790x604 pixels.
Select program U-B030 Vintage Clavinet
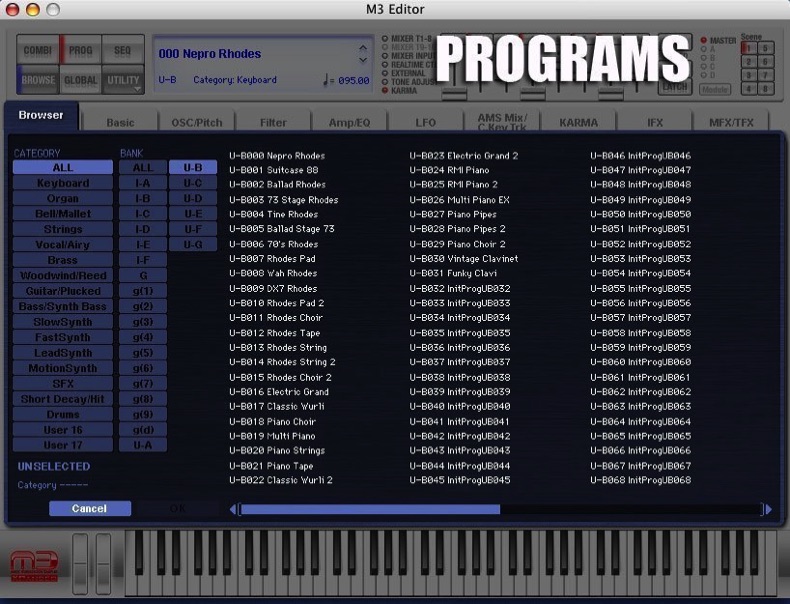click(x=464, y=258)
